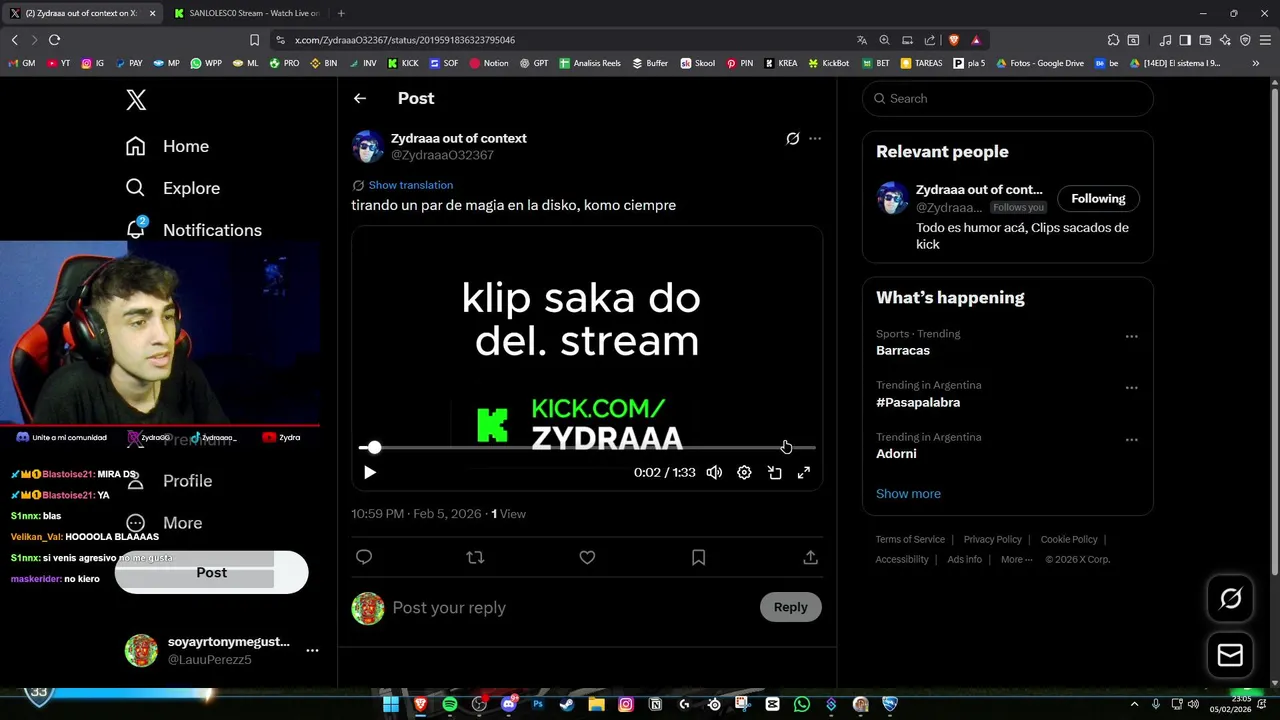Go to Home in X sidebar
The height and width of the screenshot is (720, 1280).
(167, 146)
